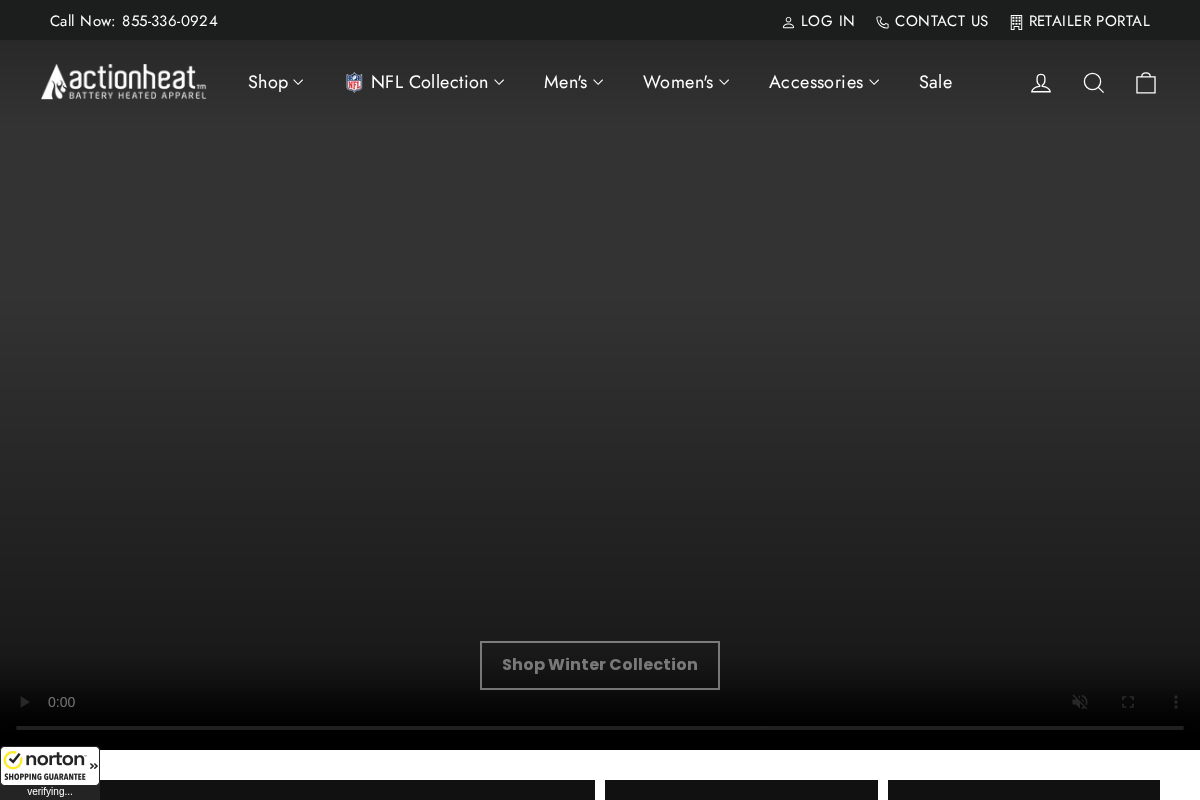1200x800 pixels.
Task: Expand the Accessories dropdown
Action: point(874,82)
